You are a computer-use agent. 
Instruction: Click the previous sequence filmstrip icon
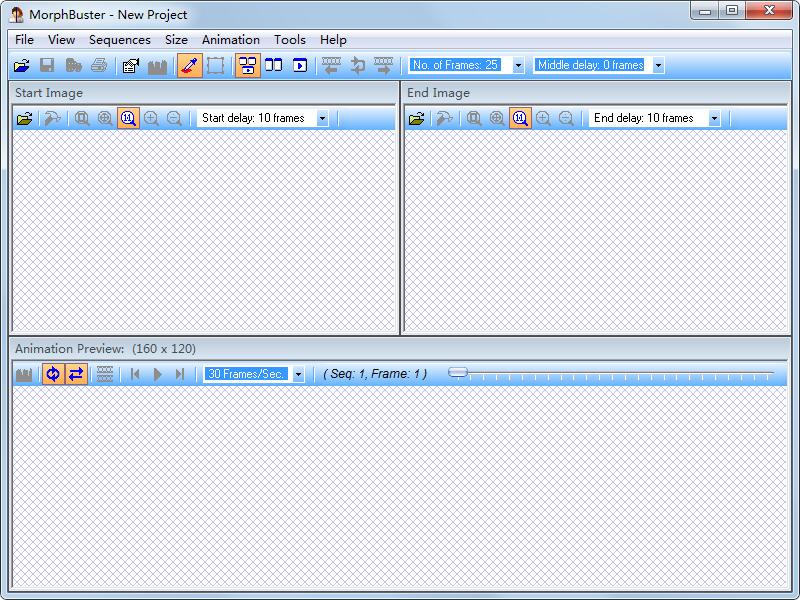(x=331, y=65)
